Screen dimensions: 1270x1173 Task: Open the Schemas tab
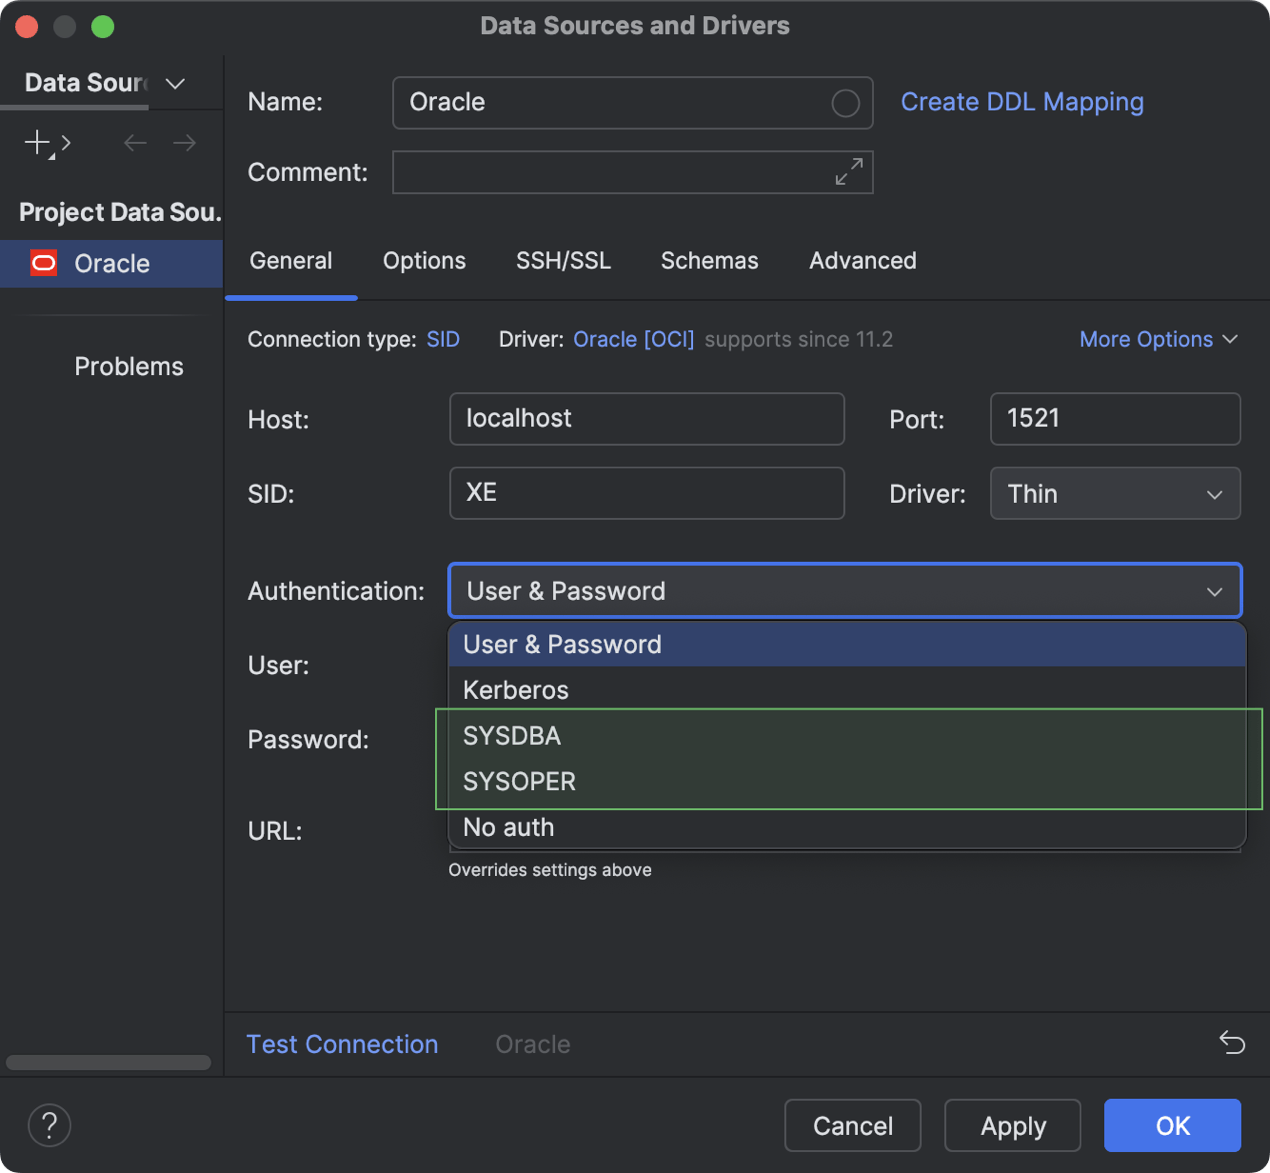tap(709, 261)
